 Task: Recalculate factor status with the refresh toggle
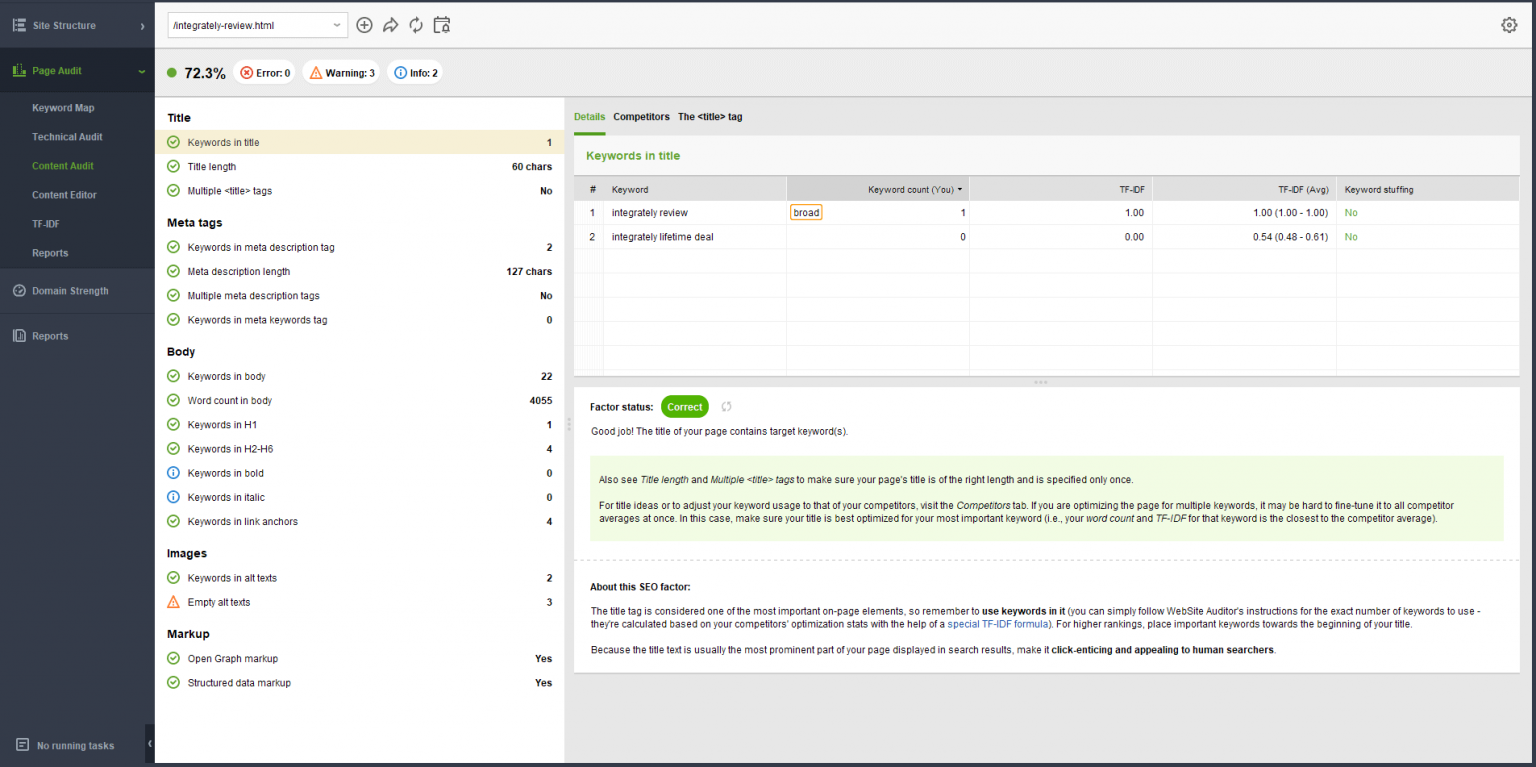pyautogui.click(x=726, y=406)
